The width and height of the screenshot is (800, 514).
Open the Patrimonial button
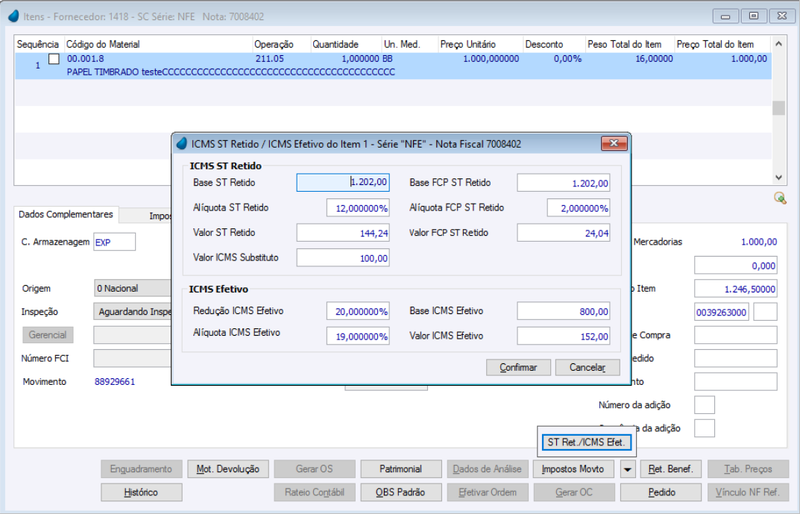(401, 469)
